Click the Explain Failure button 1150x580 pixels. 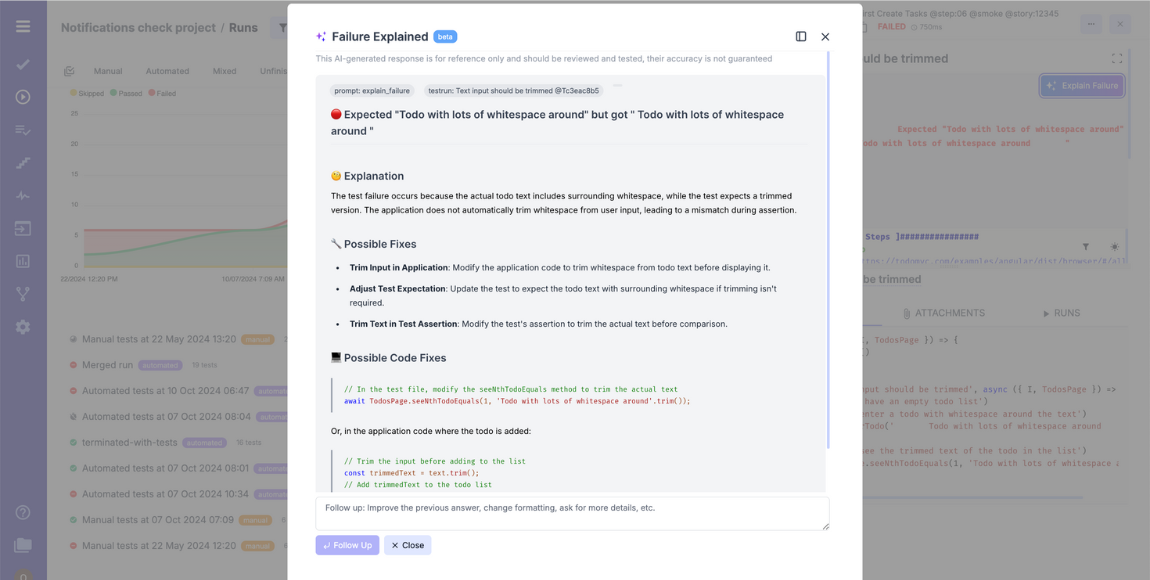pyautogui.click(x=1082, y=86)
